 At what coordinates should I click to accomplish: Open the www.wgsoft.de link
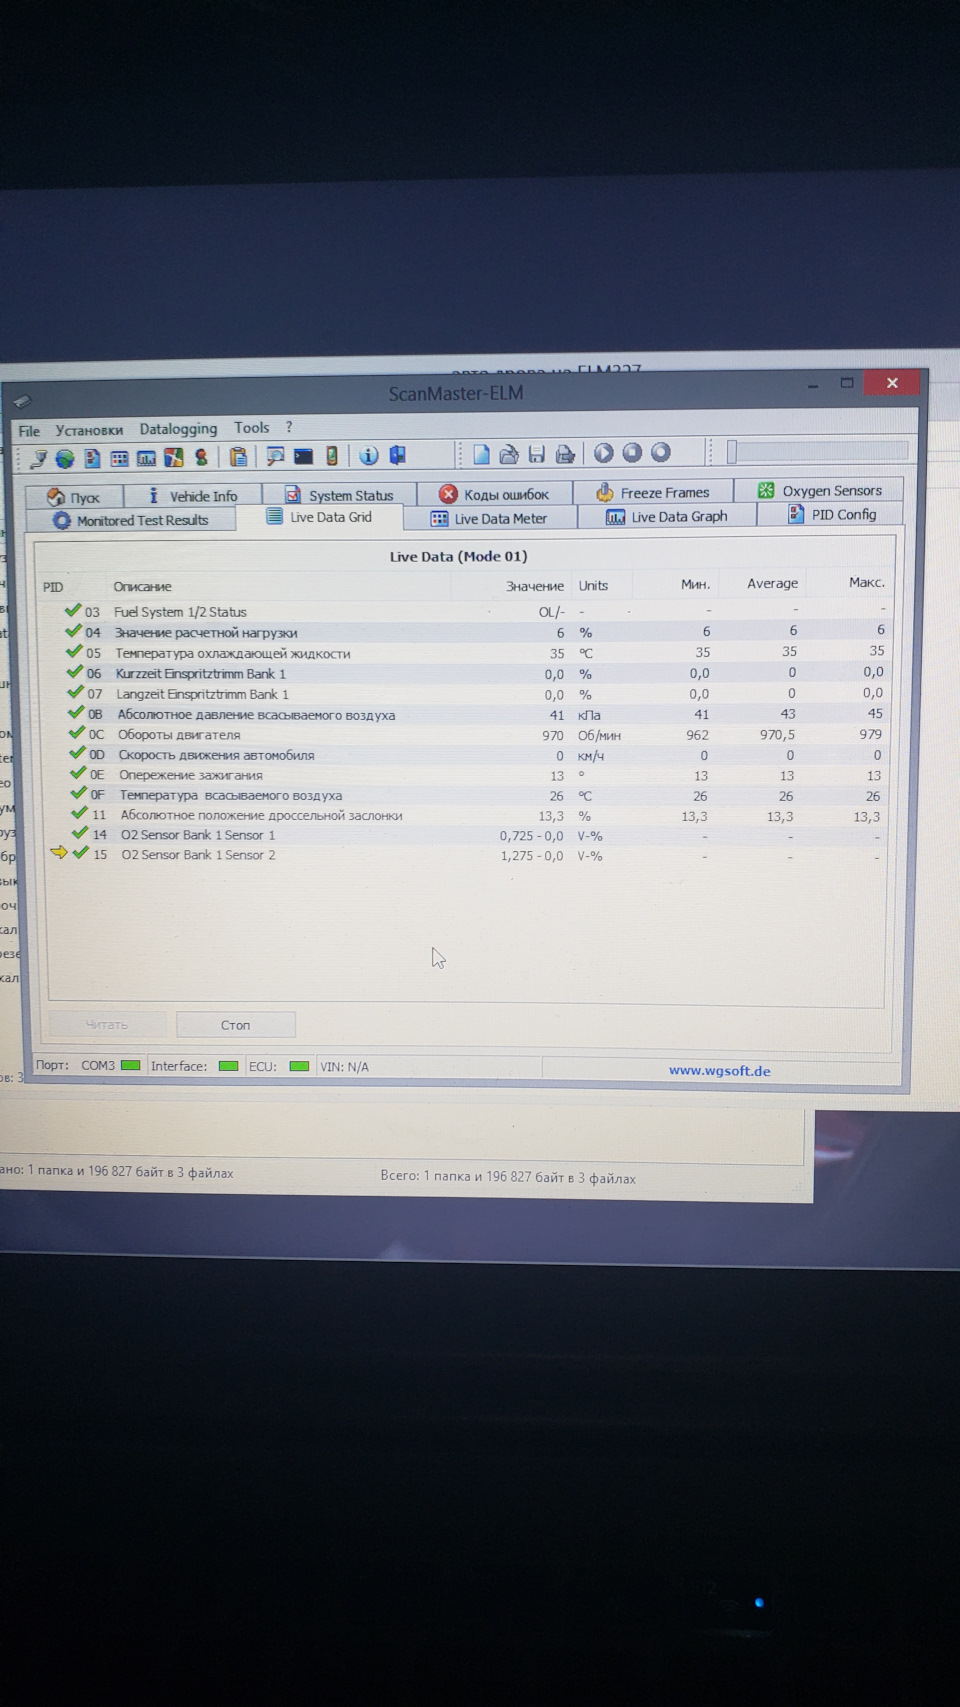719,1071
